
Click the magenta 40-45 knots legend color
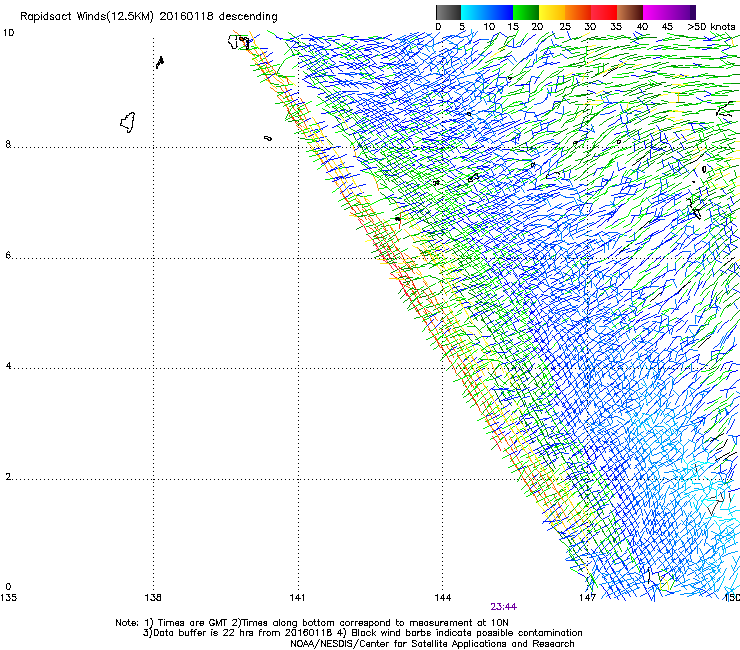pos(656,12)
